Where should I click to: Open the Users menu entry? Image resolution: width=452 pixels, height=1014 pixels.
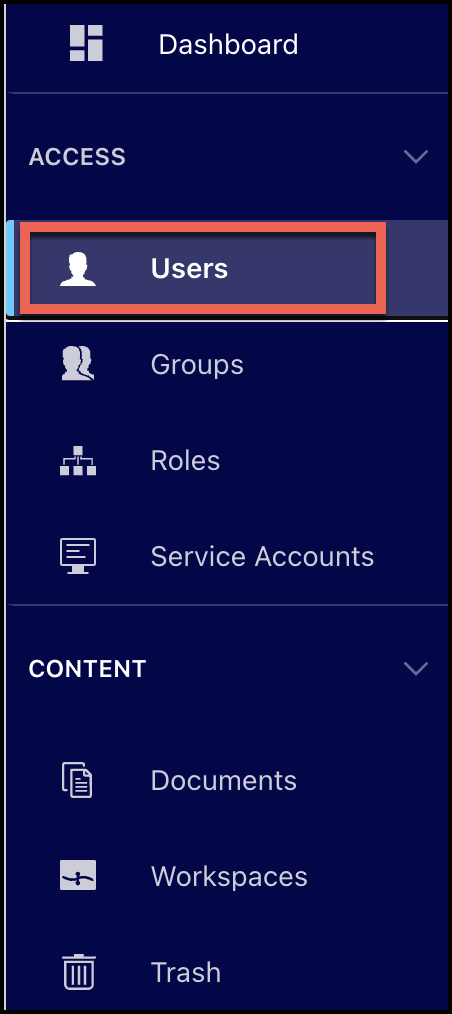pos(189,268)
